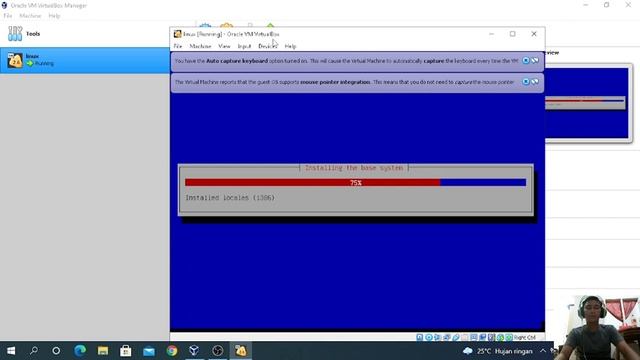Launch Microsoft Edge from taskbar
640x360 pixels.
click(80, 351)
